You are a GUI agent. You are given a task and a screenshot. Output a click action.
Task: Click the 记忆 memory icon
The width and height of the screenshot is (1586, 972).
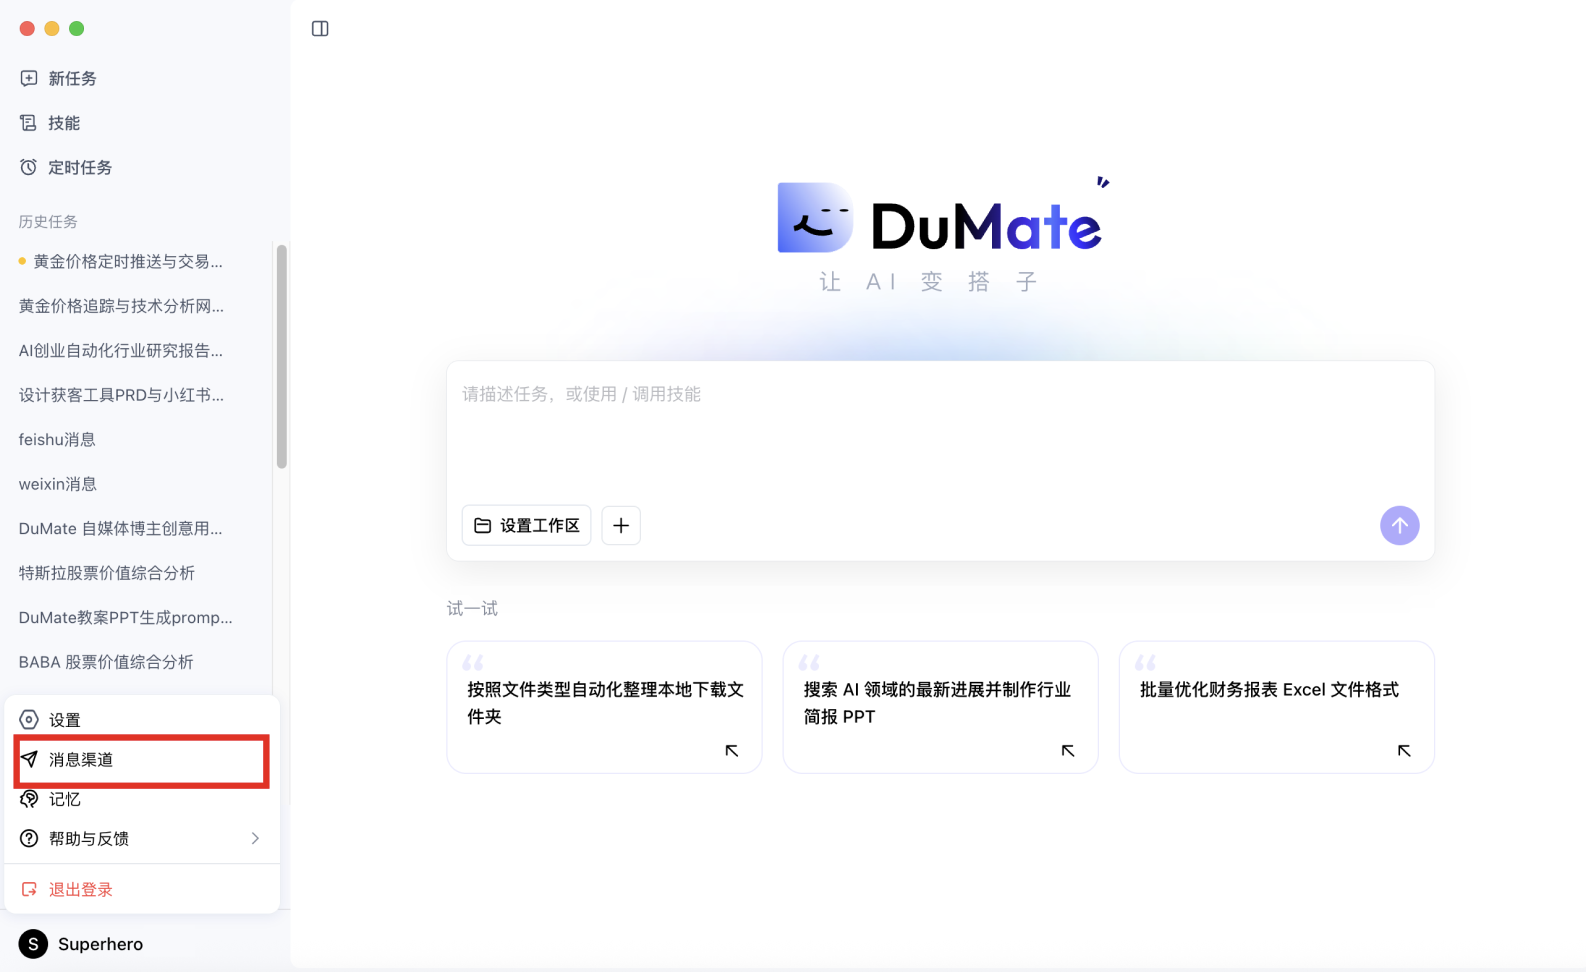click(29, 799)
